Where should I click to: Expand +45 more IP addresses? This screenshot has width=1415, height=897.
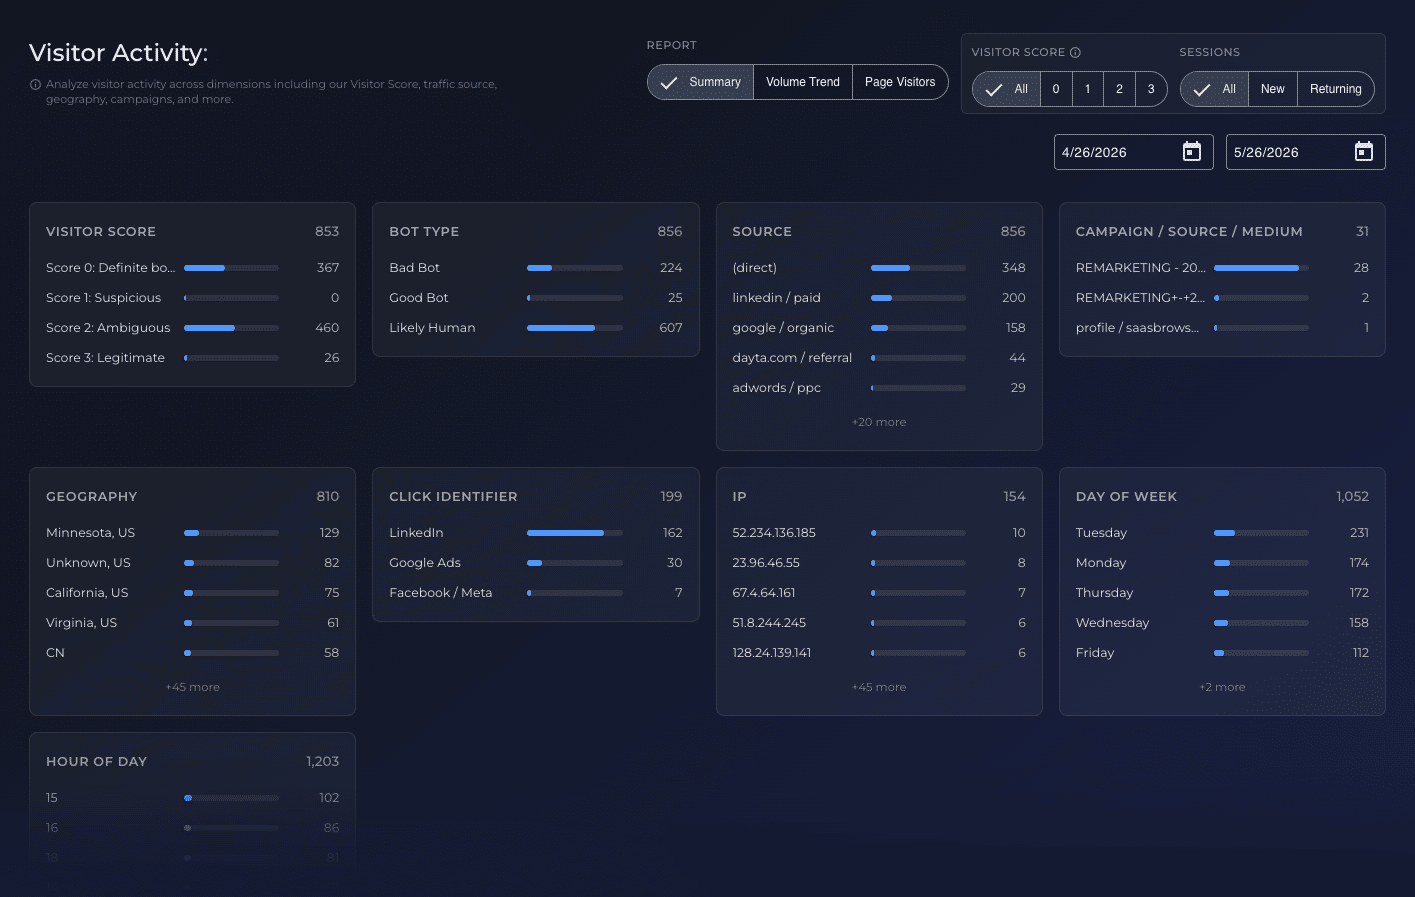click(x=879, y=687)
